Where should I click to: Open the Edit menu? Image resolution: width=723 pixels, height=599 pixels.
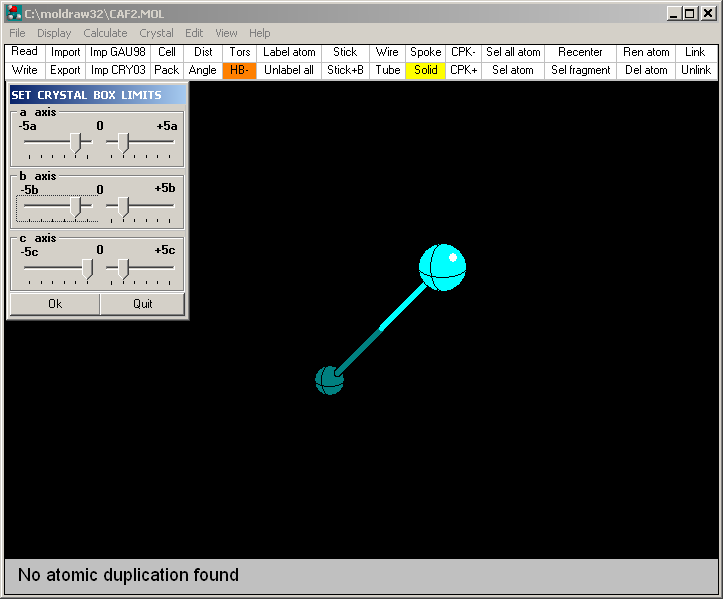point(194,33)
